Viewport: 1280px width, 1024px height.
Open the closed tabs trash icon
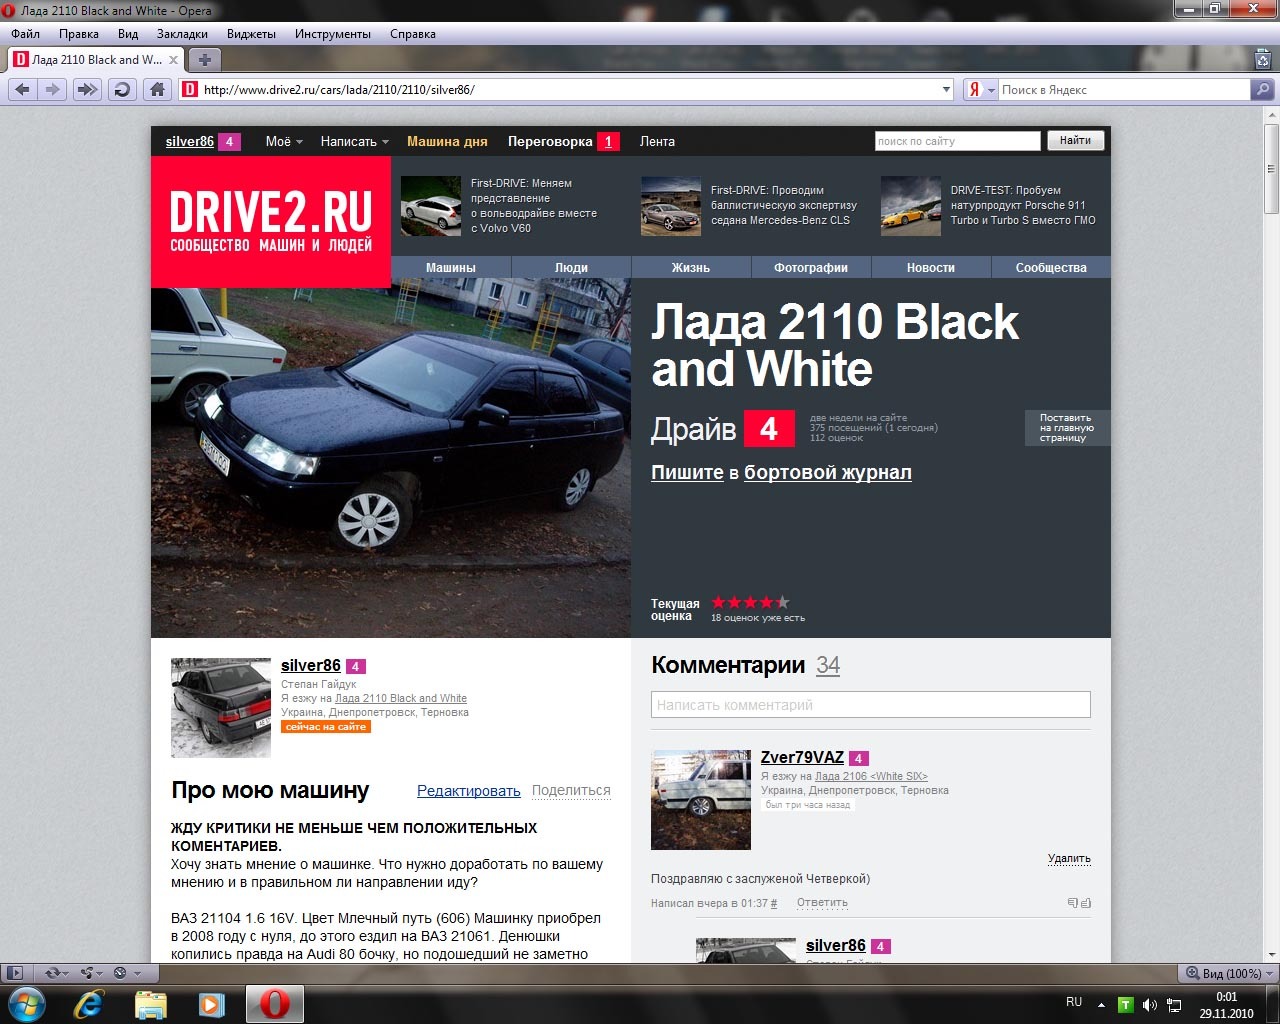pos(1261,59)
